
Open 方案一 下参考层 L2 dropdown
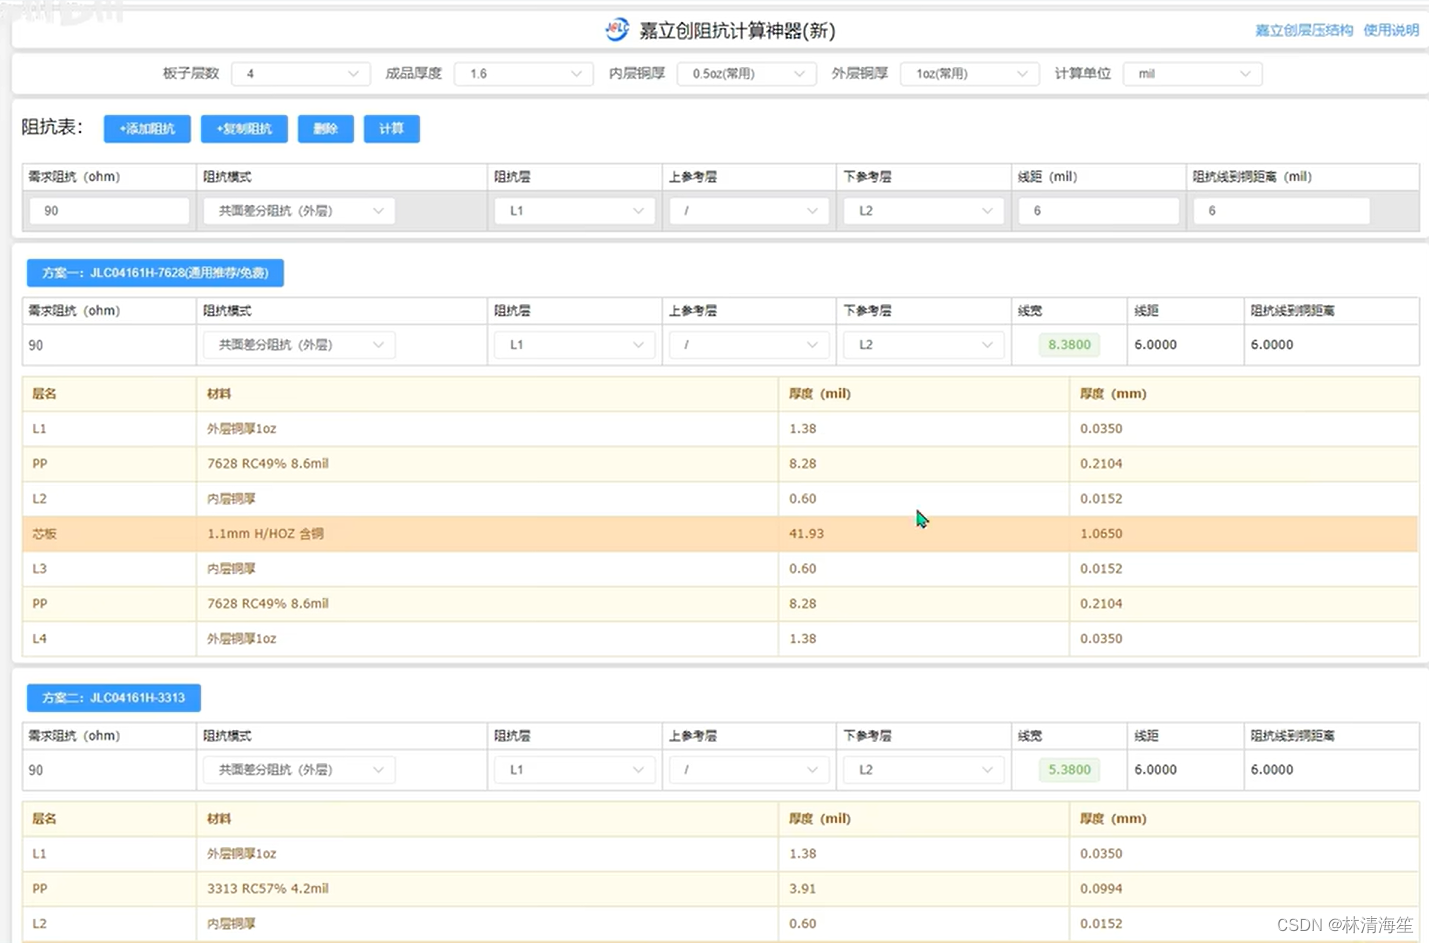924,345
